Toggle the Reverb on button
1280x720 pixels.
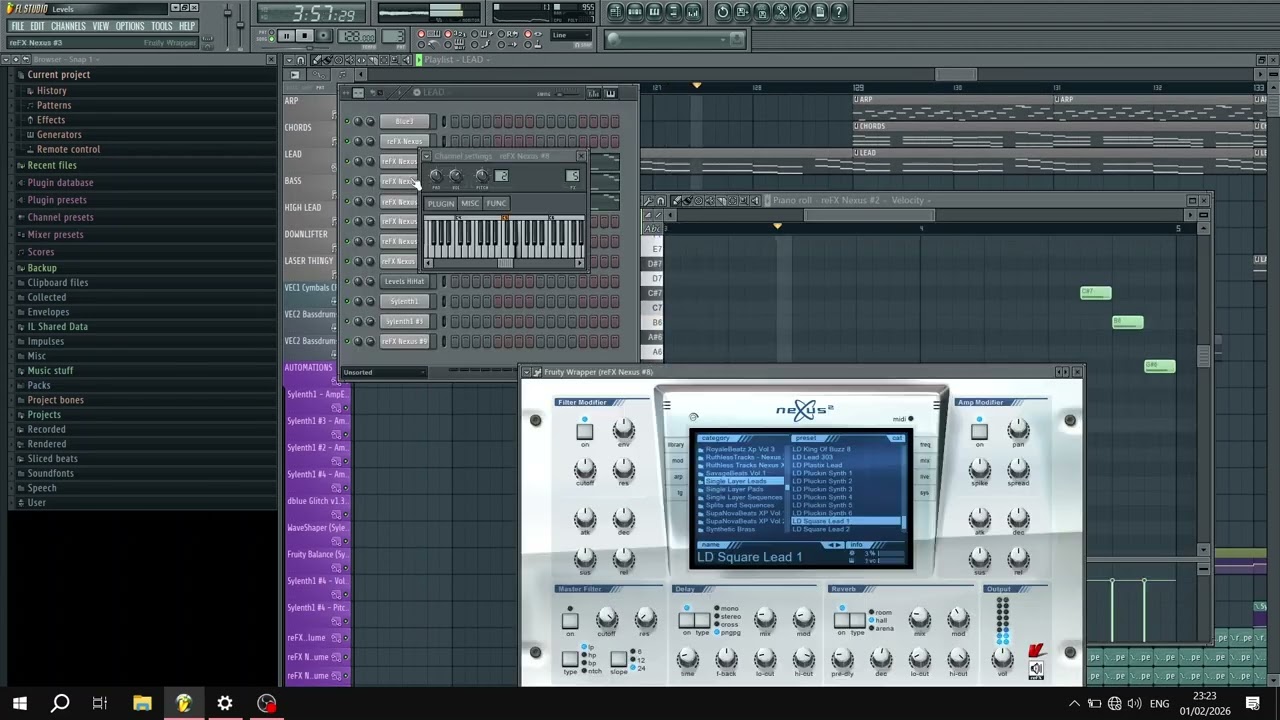(x=842, y=620)
